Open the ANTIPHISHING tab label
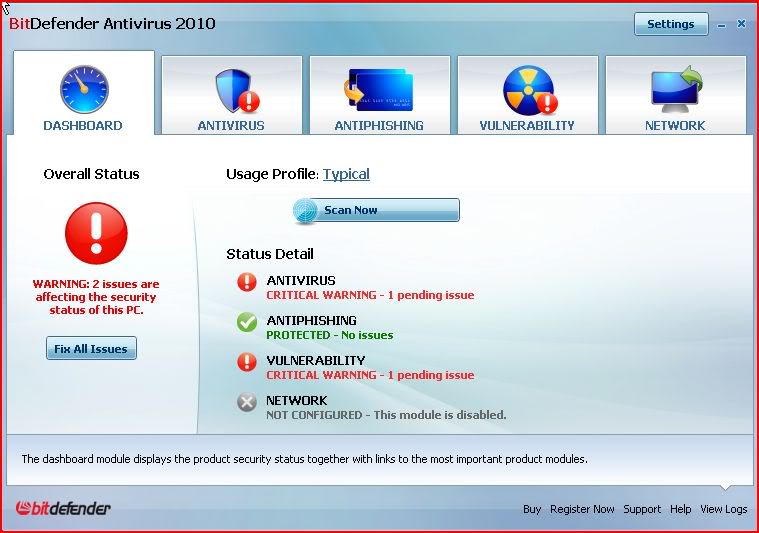Image resolution: width=759 pixels, height=533 pixels. 379,126
